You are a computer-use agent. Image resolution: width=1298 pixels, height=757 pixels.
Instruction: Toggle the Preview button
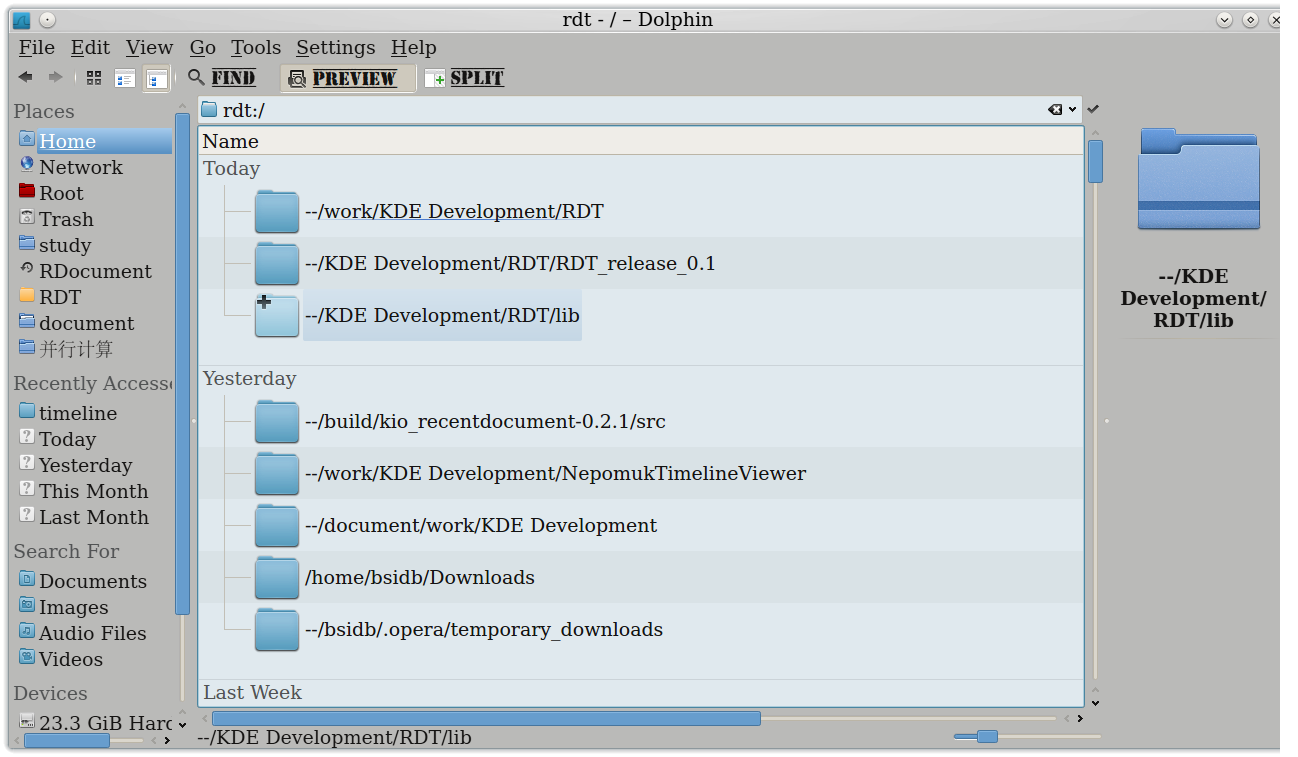click(347, 78)
